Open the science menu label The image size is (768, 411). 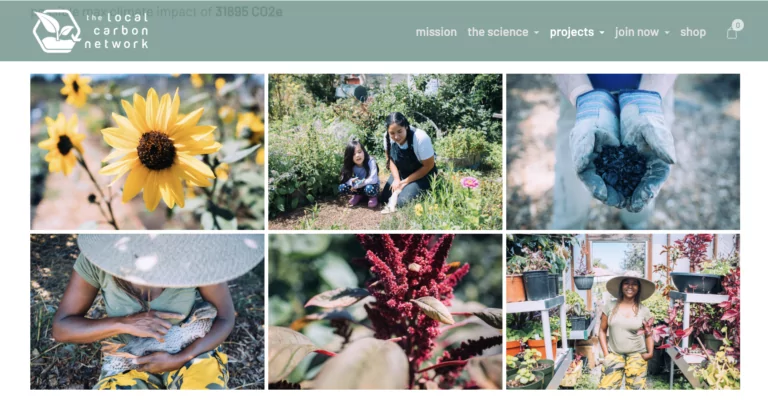pos(498,32)
